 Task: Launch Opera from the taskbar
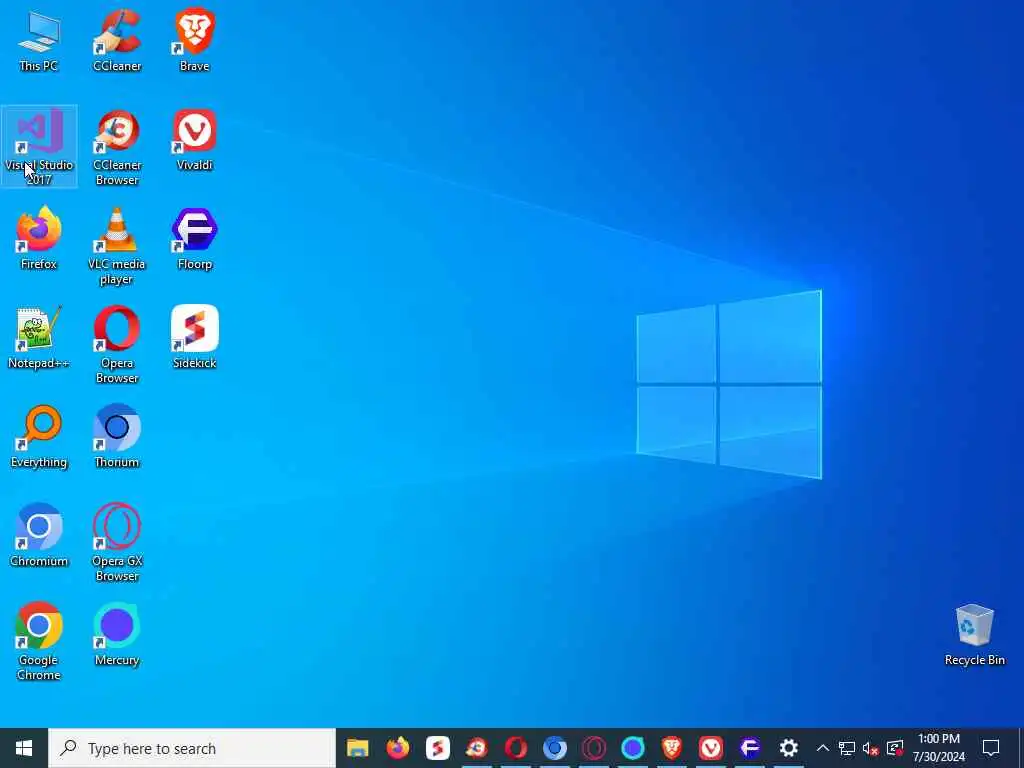click(x=516, y=748)
